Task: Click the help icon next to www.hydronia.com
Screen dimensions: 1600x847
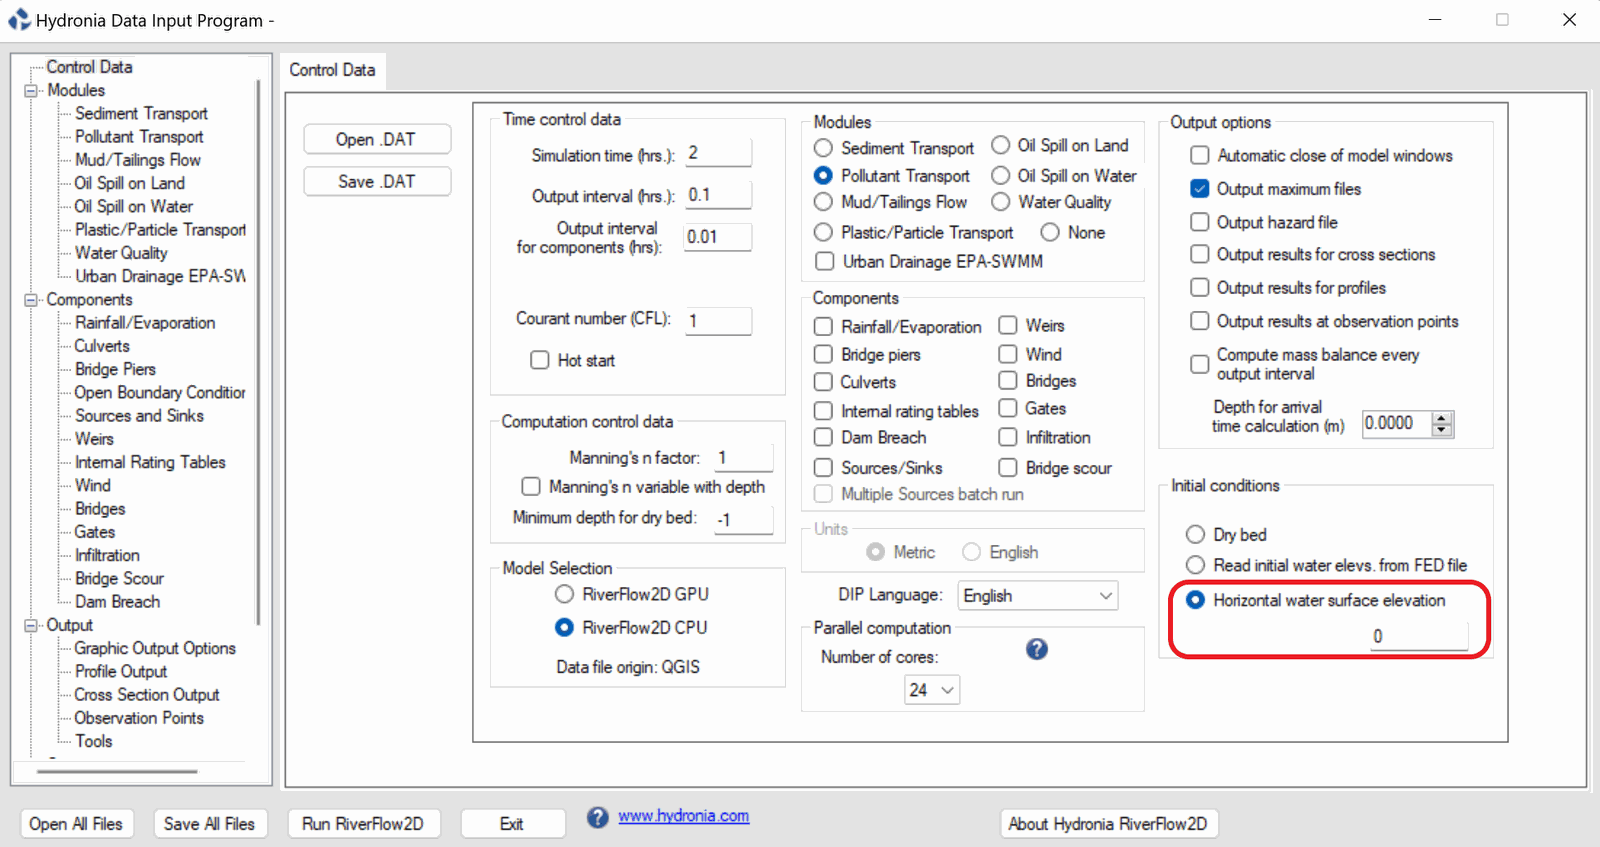Action: click(x=597, y=817)
